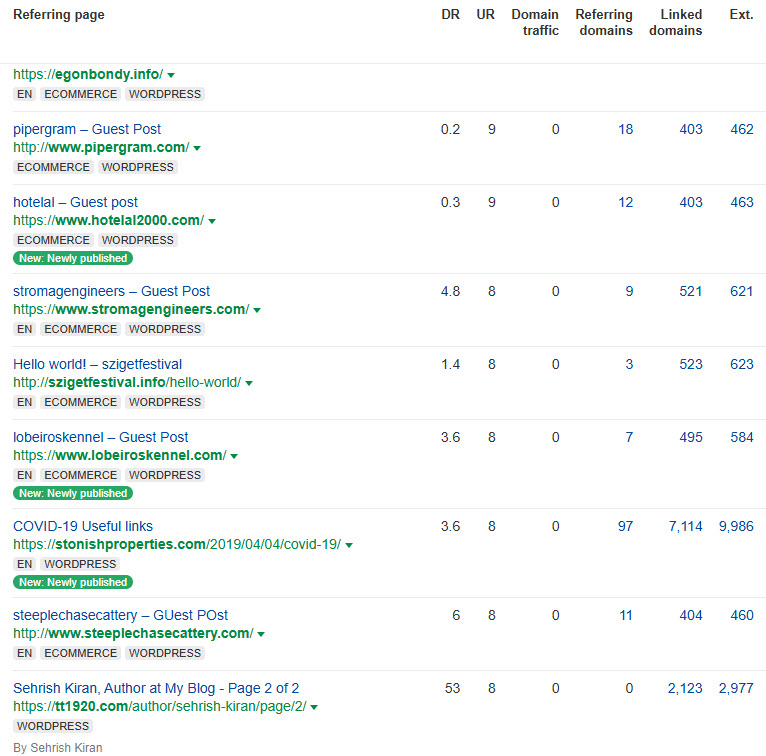Sort by Referring domains column header
Viewport: 766px width, 756px height.
(x=604, y=22)
